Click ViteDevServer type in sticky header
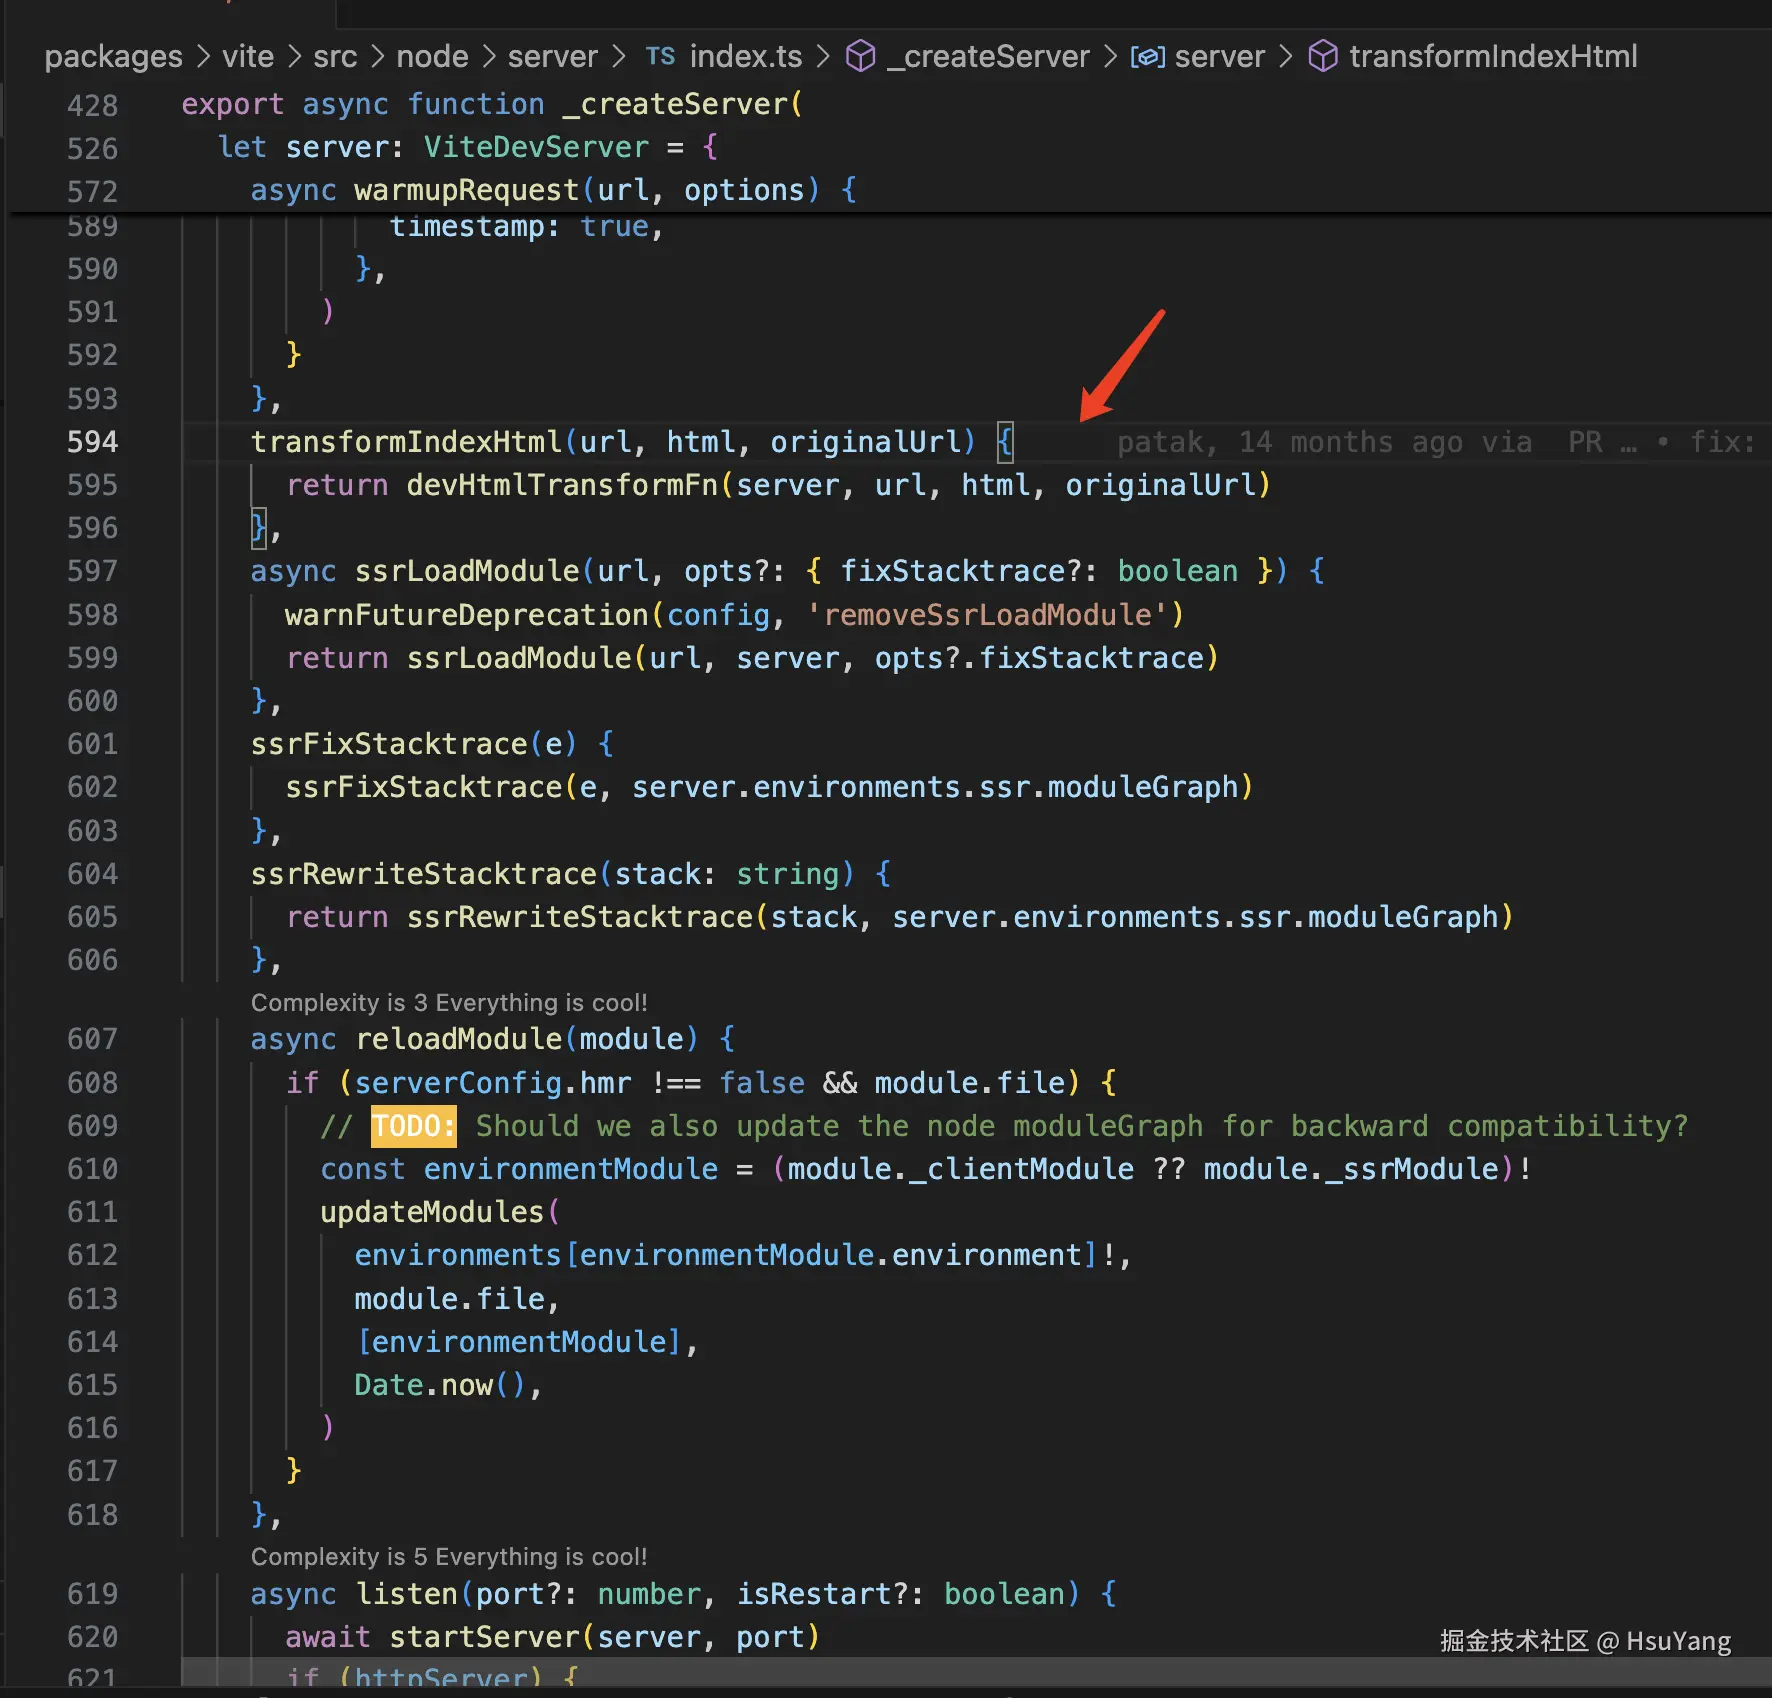The width and height of the screenshot is (1772, 1698). (x=536, y=147)
